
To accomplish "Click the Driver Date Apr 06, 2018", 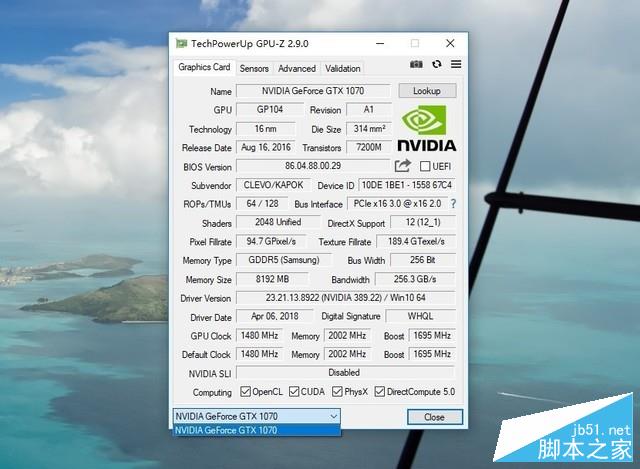I will coord(275,316).
